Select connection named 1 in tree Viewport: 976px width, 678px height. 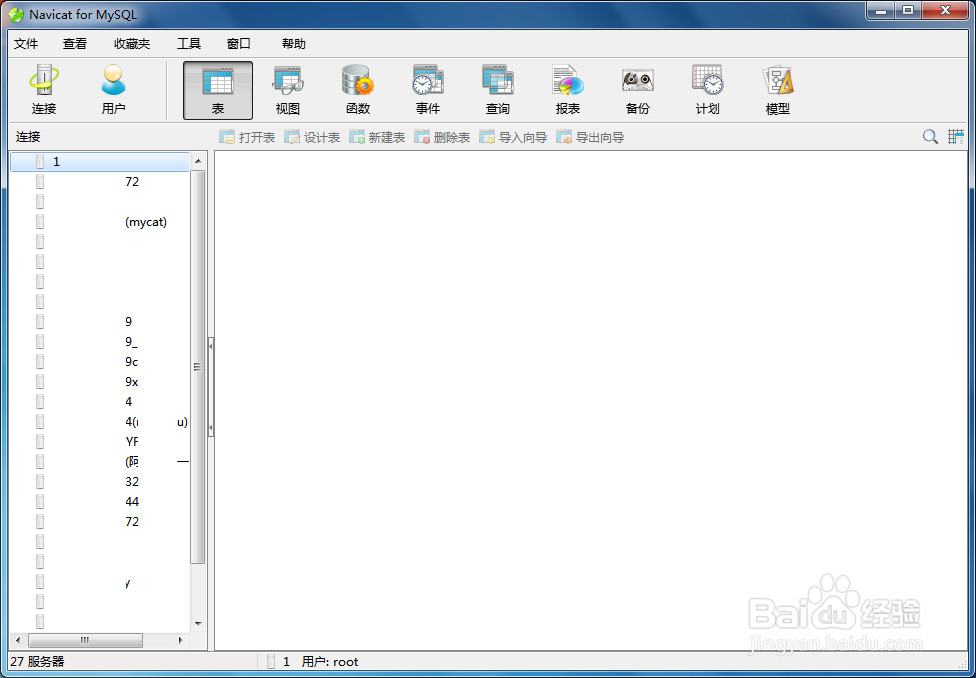100,162
